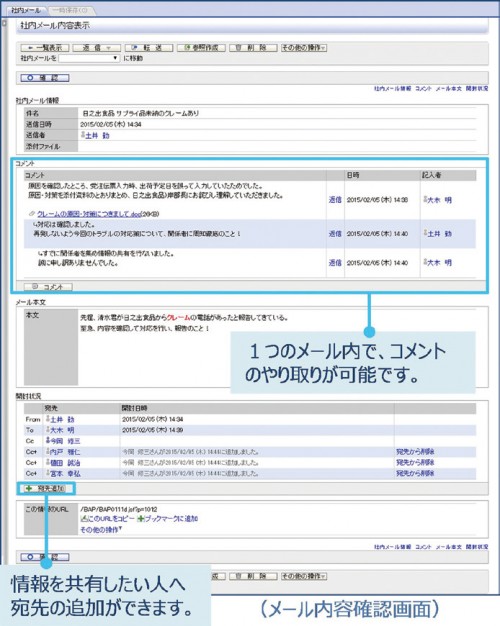
Task: Jump to メール本文 anchor link at top right
Action: [448, 89]
